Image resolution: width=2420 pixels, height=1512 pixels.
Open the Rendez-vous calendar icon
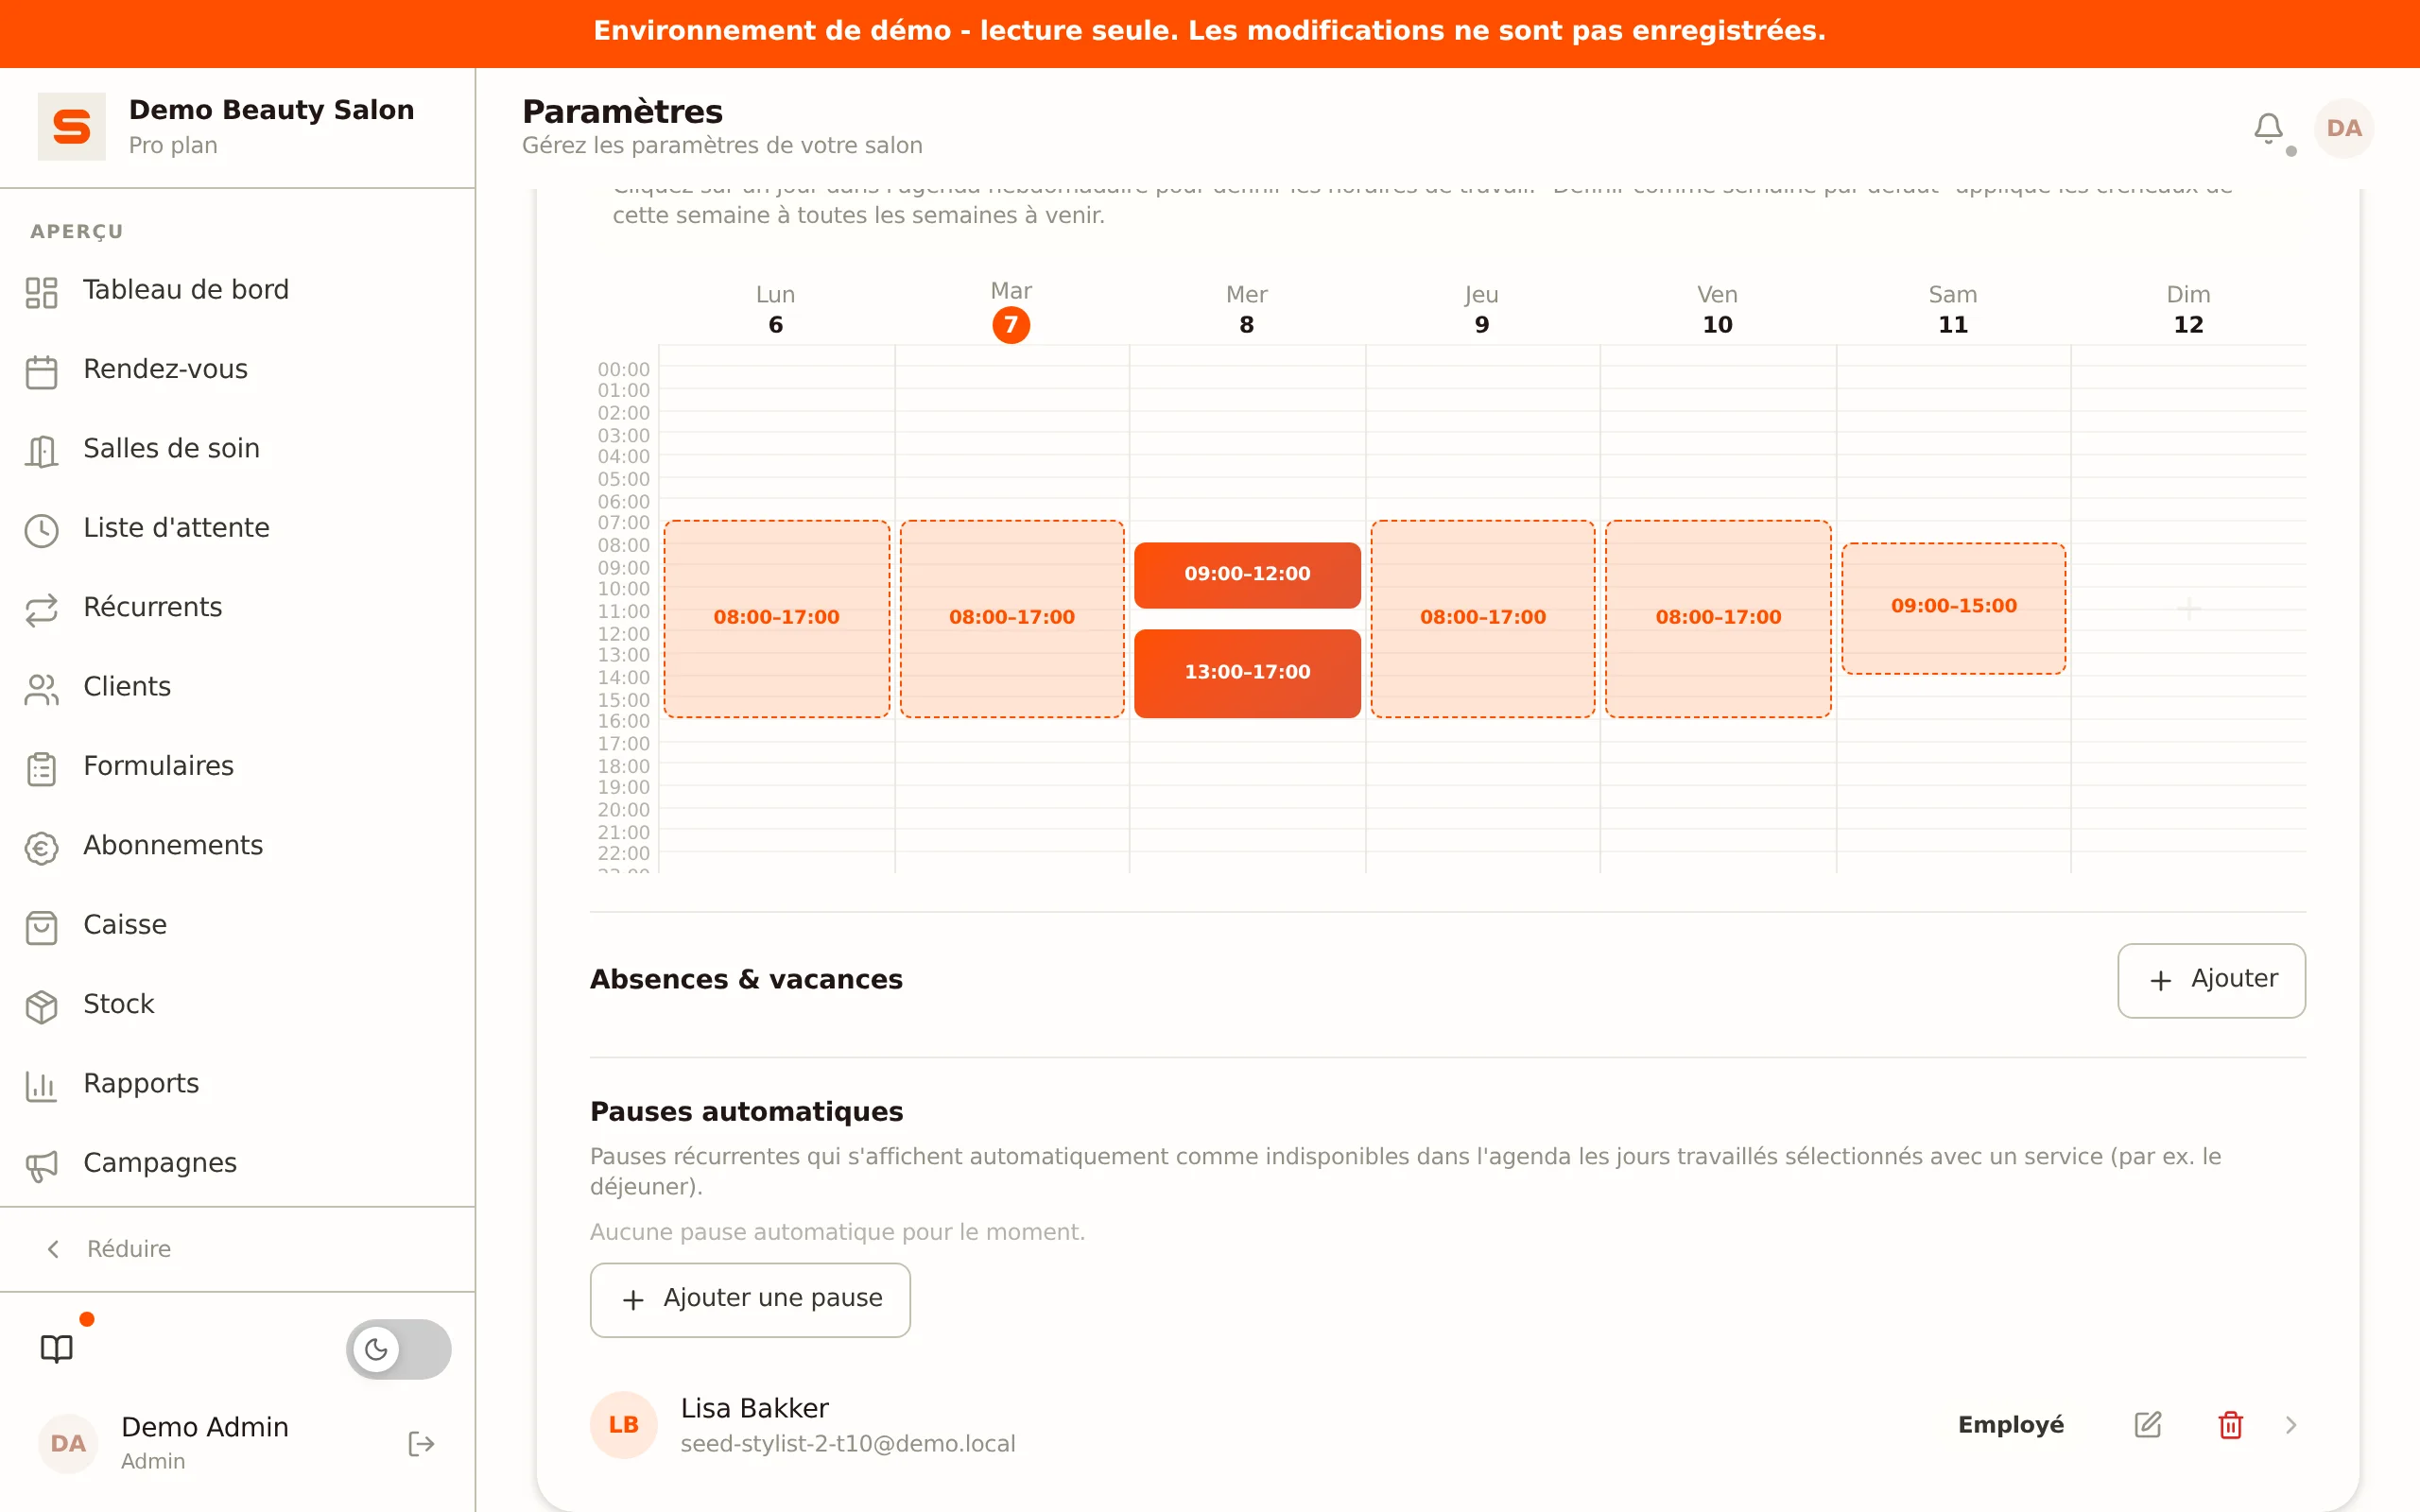(x=41, y=372)
